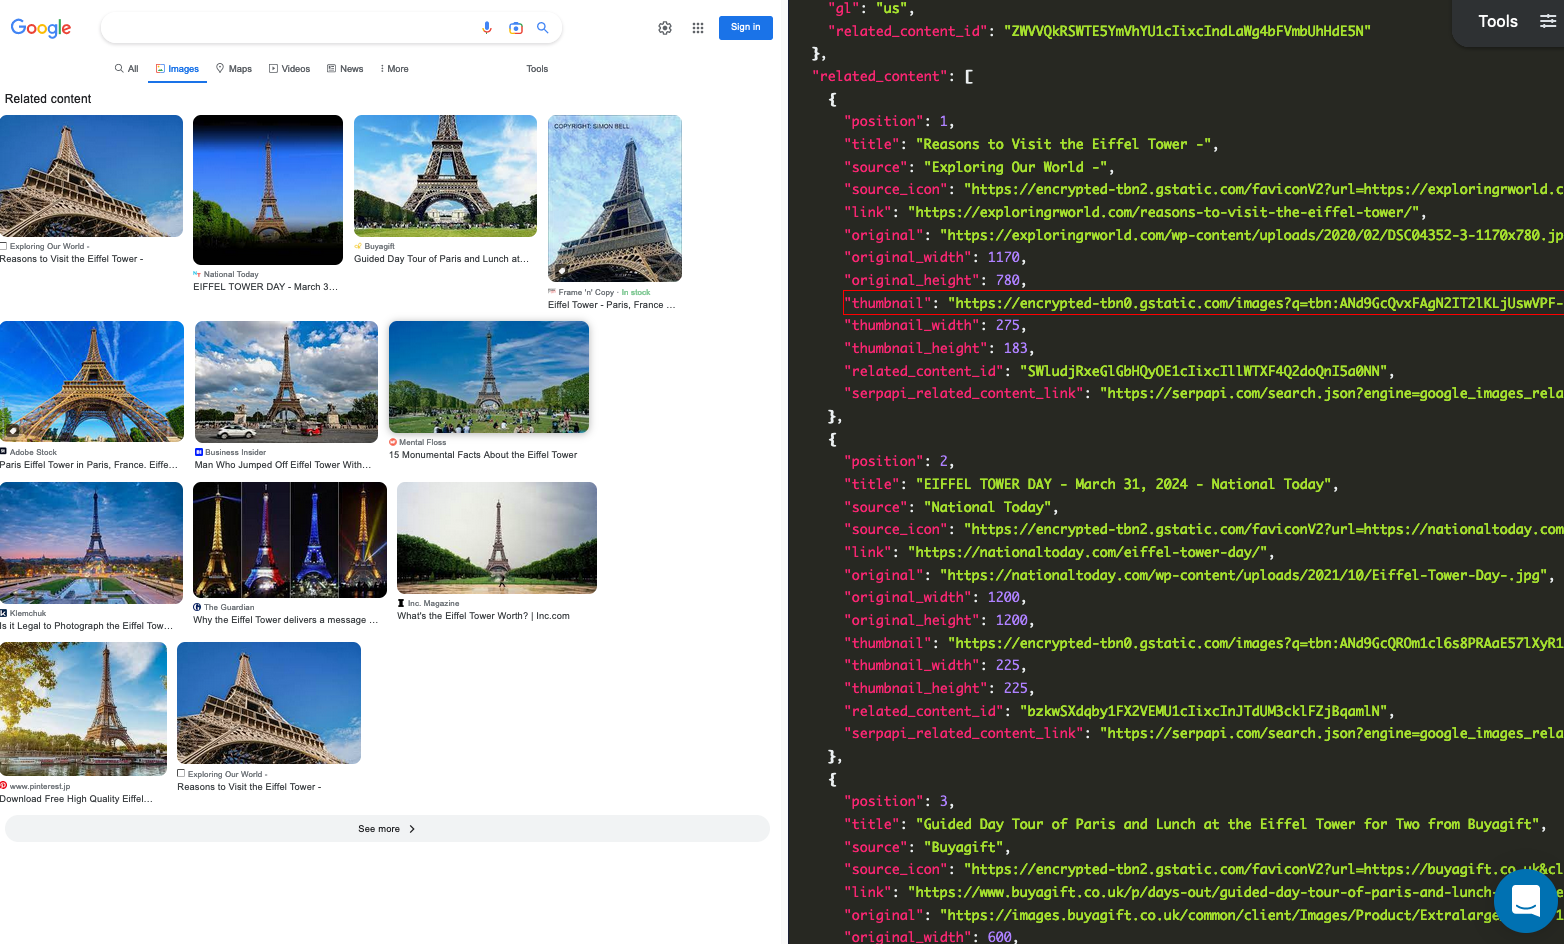Open the Tools panel in JSON viewer
The width and height of the screenshot is (1564, 944).
click(x=1498, y=21)
